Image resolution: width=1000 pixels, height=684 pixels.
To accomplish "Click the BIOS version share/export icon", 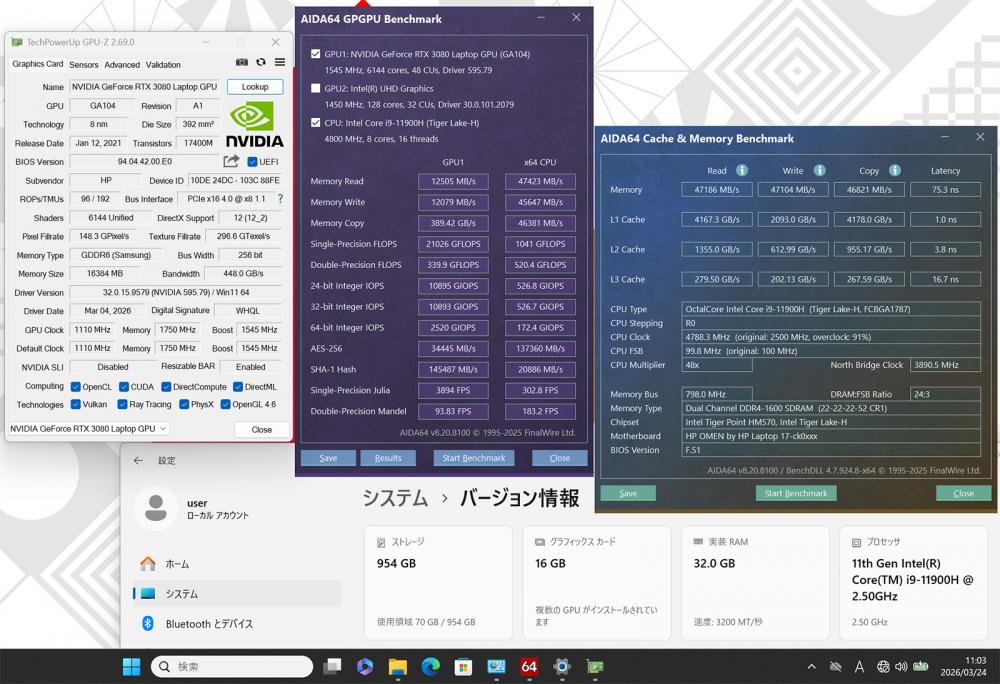I will (231, 161).
